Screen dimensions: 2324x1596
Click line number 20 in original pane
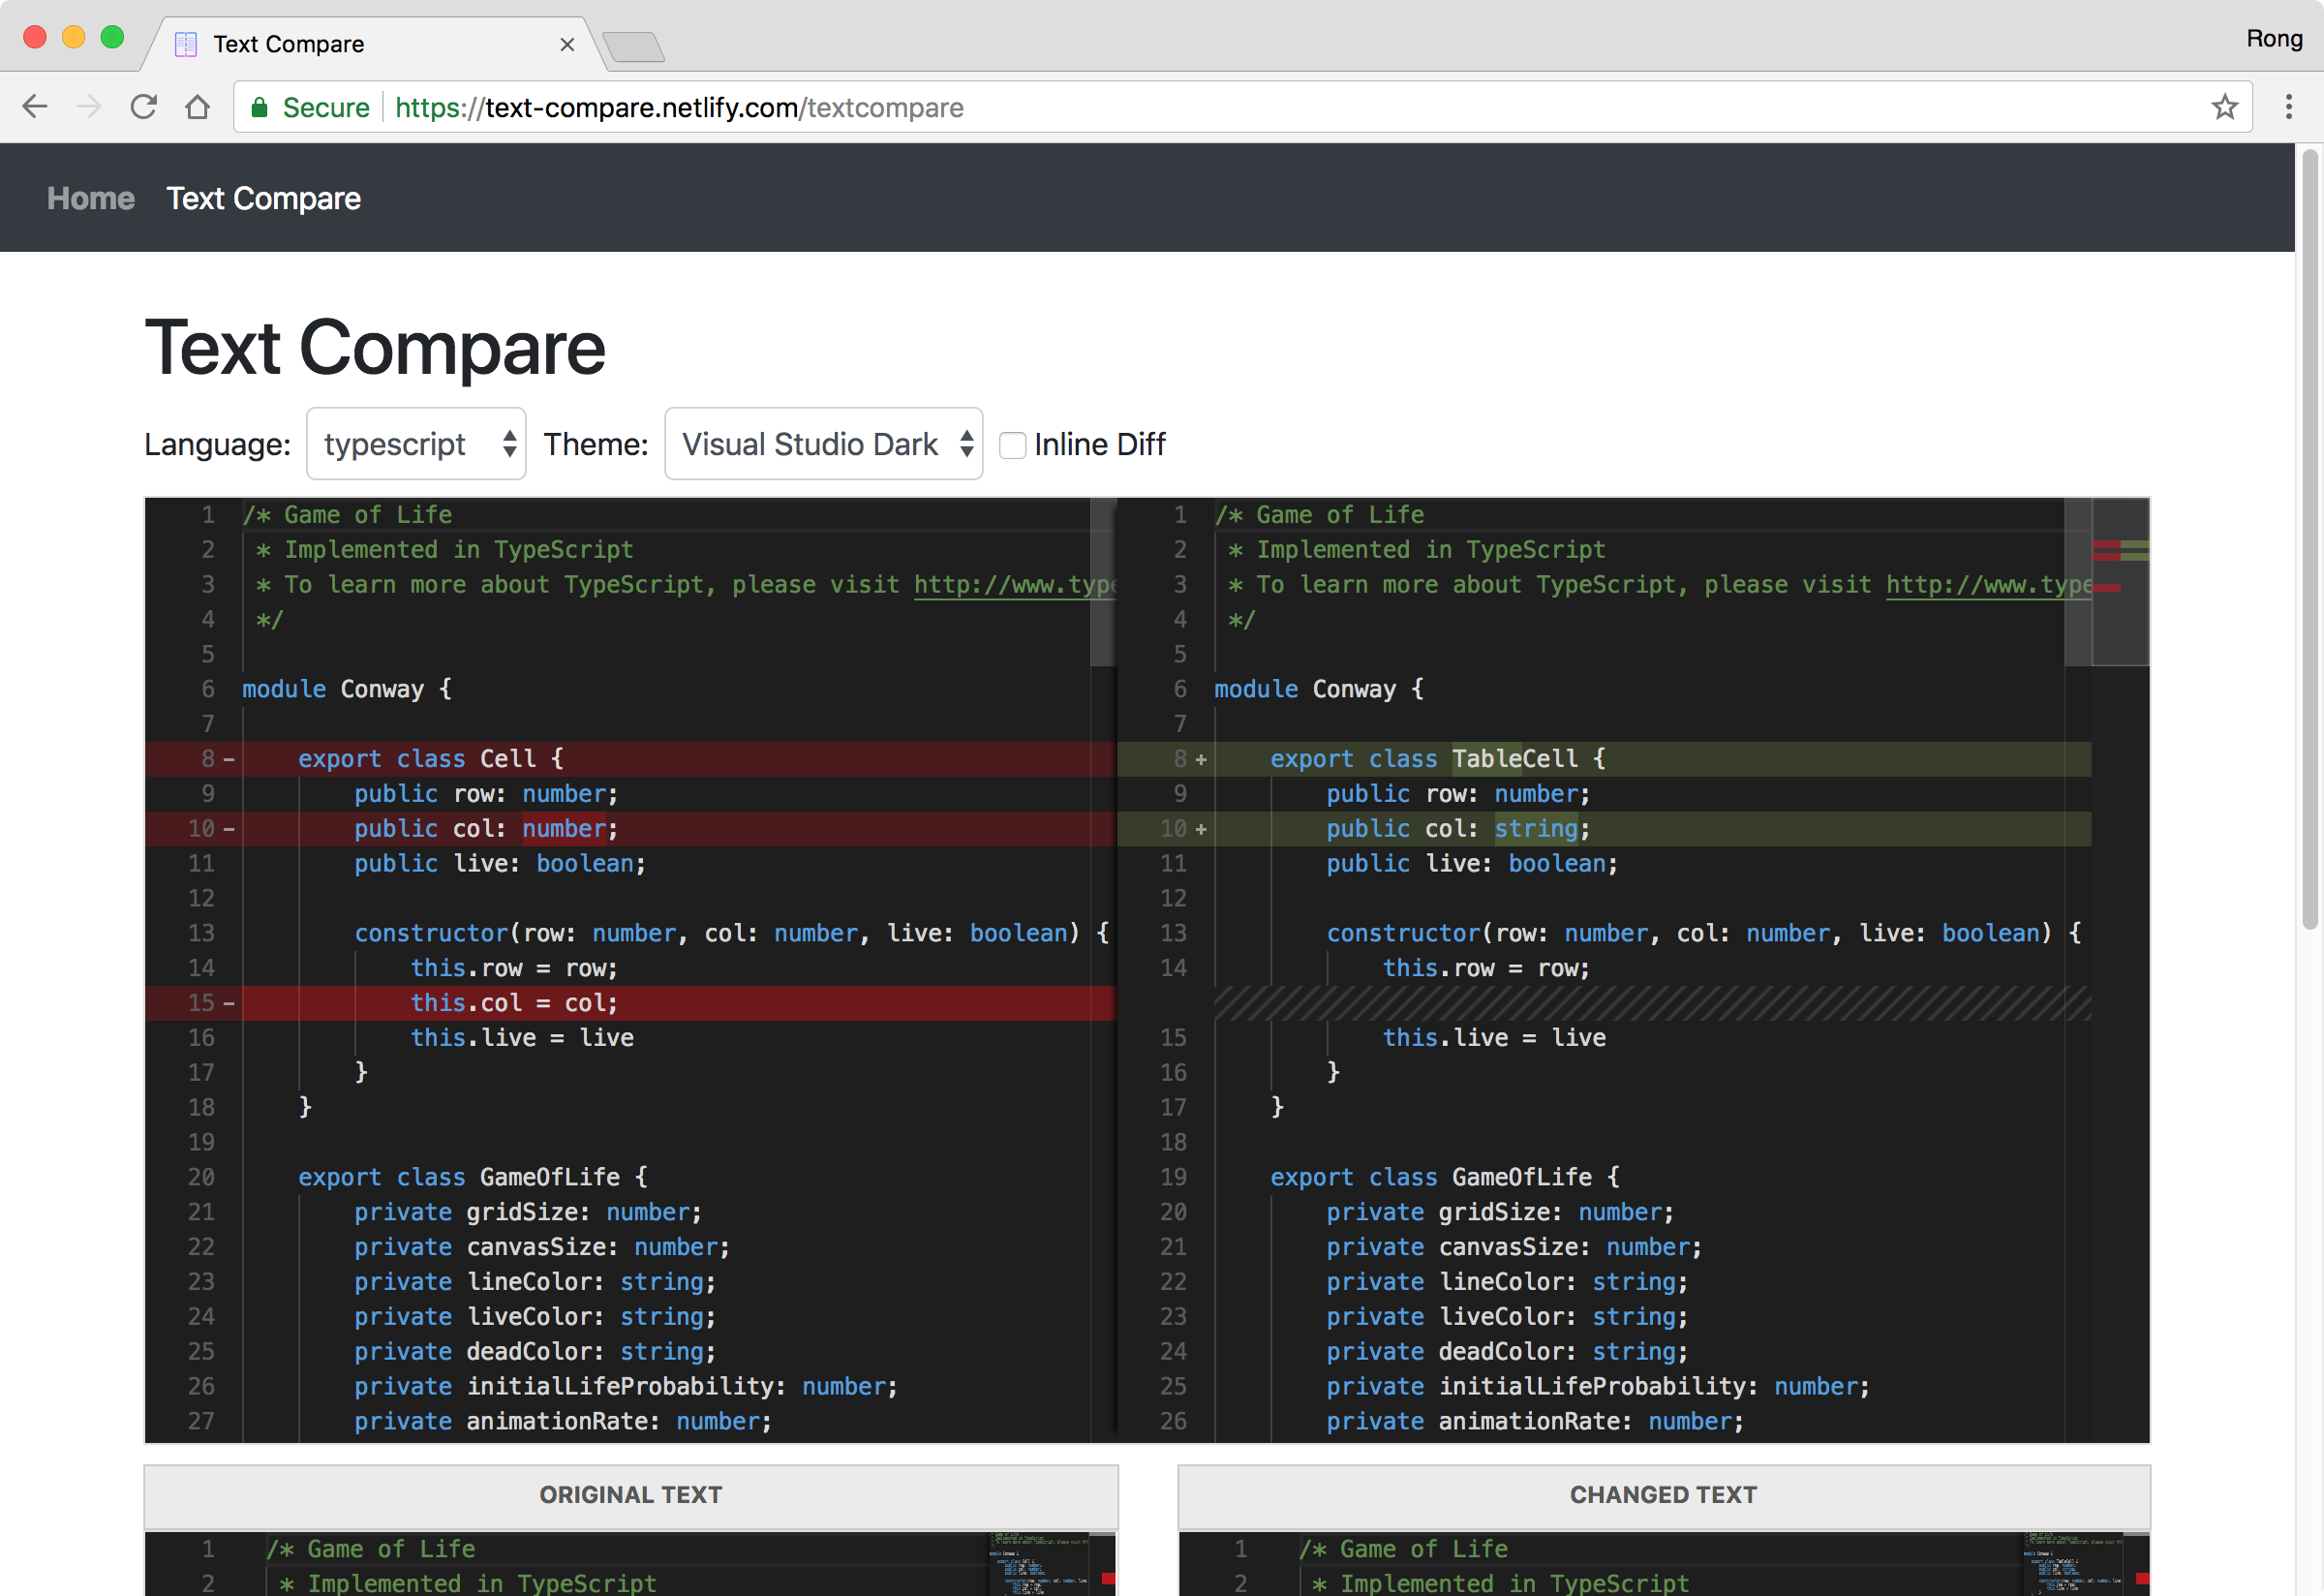(x=201, y=1178)
